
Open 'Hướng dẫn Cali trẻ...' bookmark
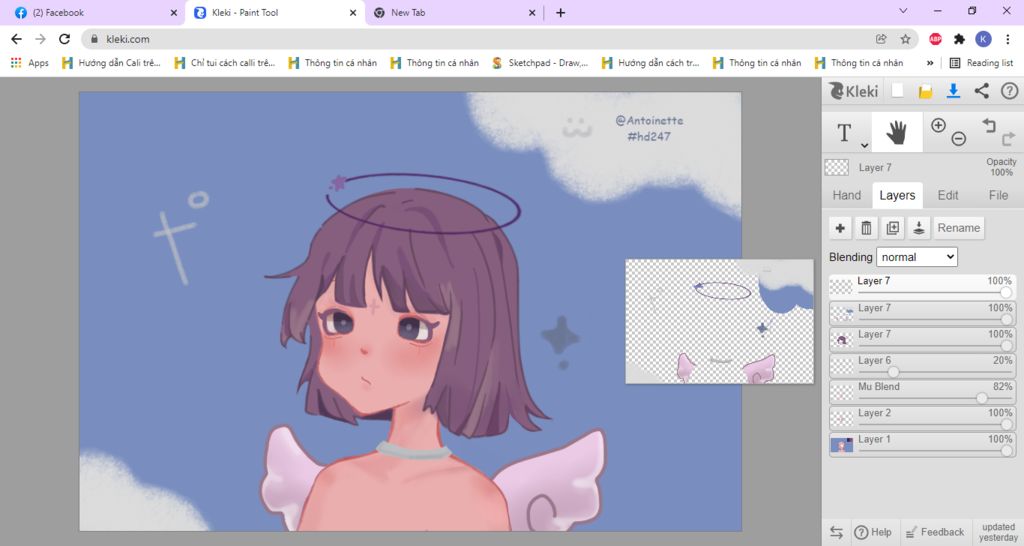pyautogui.click(x=111, y=63)
